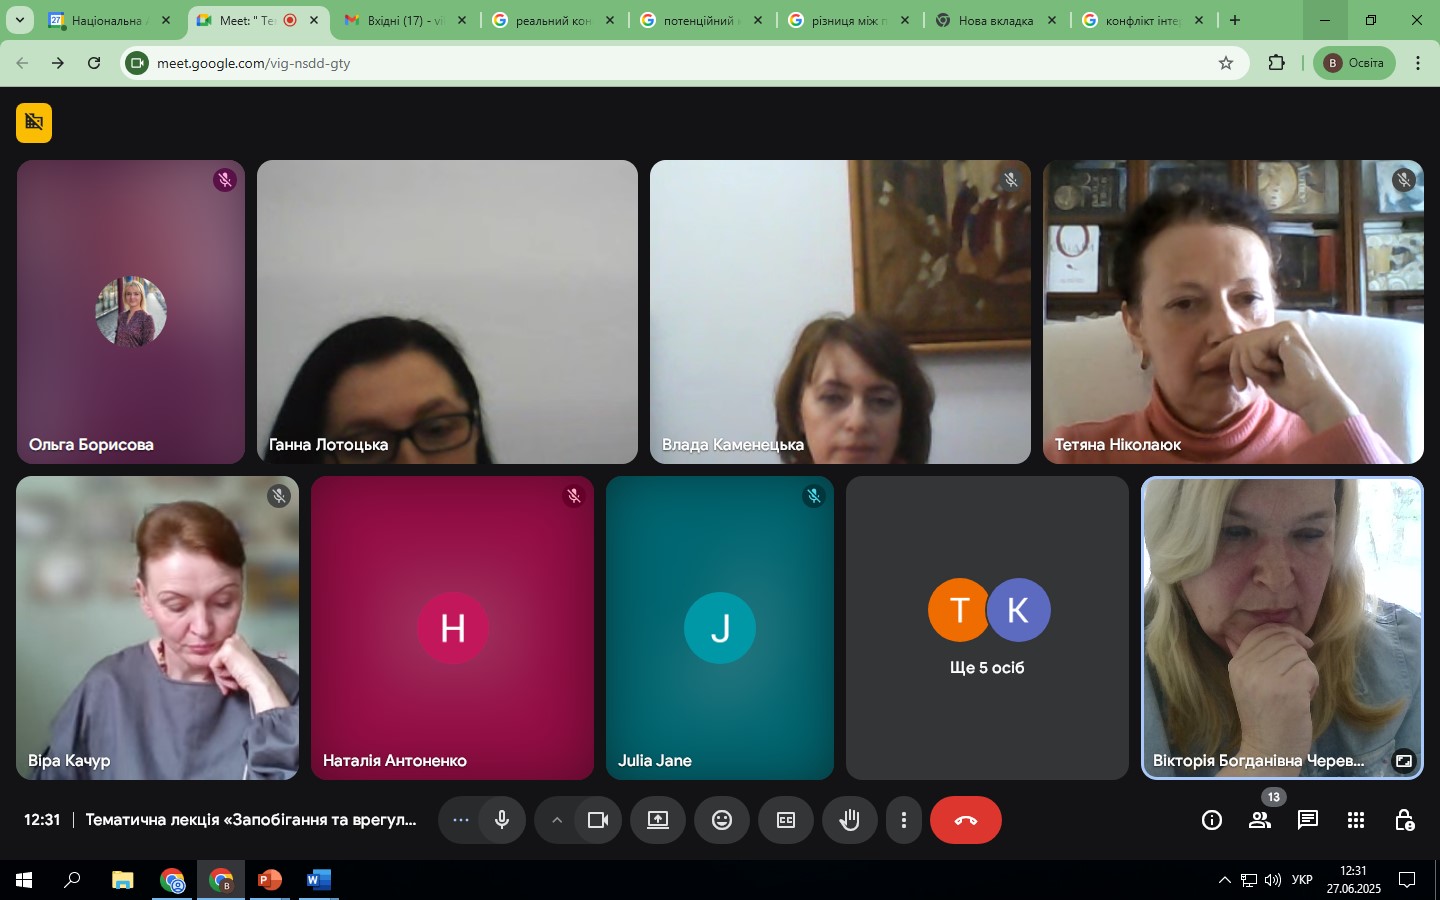Click the raise hand icon

[x=849, y=820]
